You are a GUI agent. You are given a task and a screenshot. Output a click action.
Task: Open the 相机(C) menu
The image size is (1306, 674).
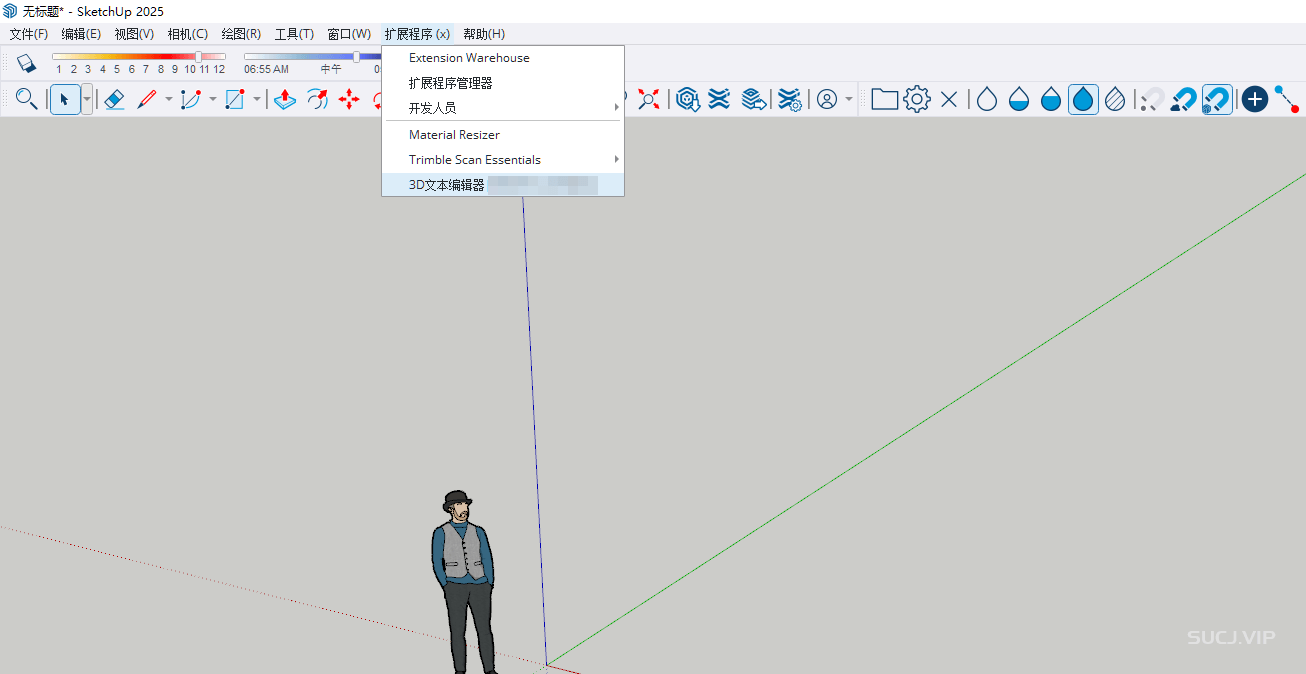188,34
